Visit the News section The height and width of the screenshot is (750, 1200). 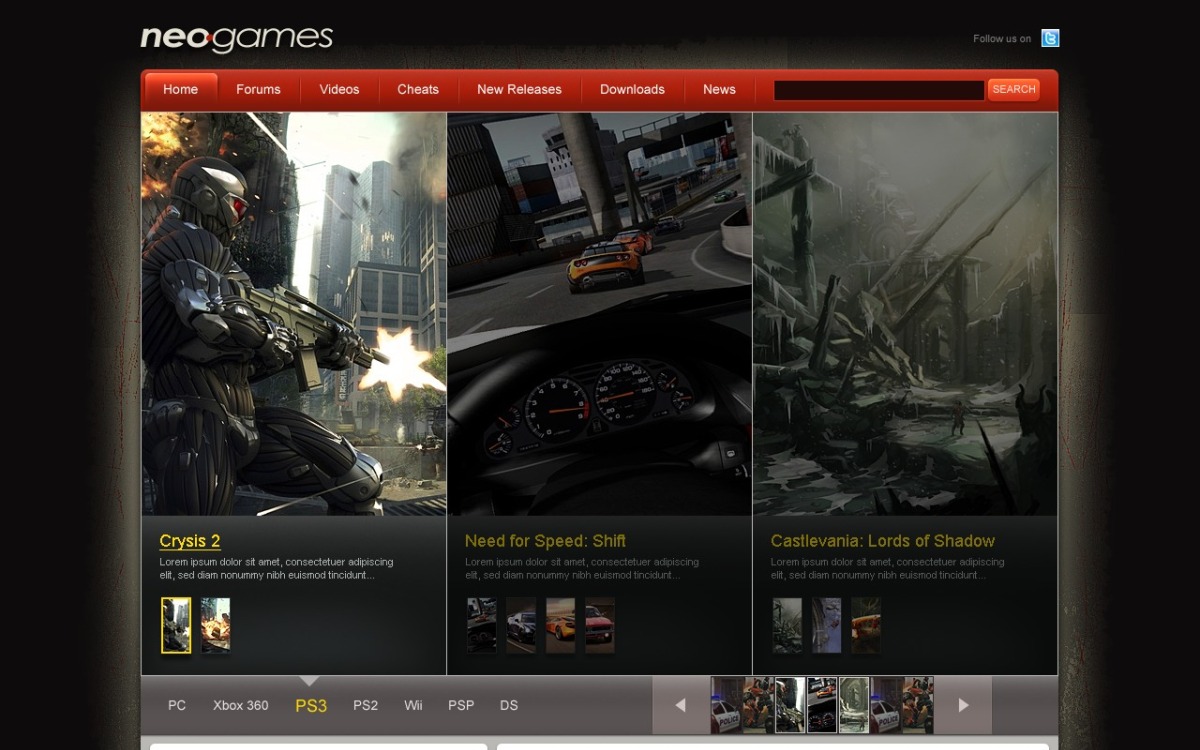[x=719, y=89]
